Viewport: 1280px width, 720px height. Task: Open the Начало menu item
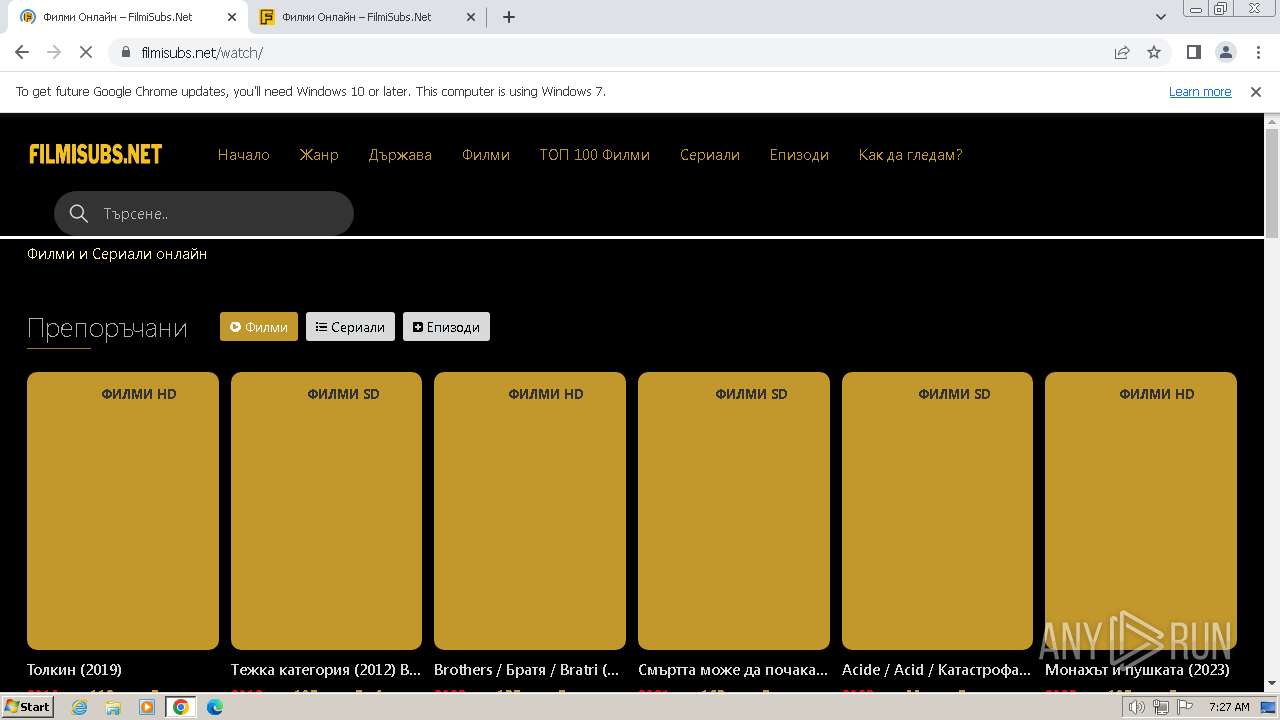244,154
